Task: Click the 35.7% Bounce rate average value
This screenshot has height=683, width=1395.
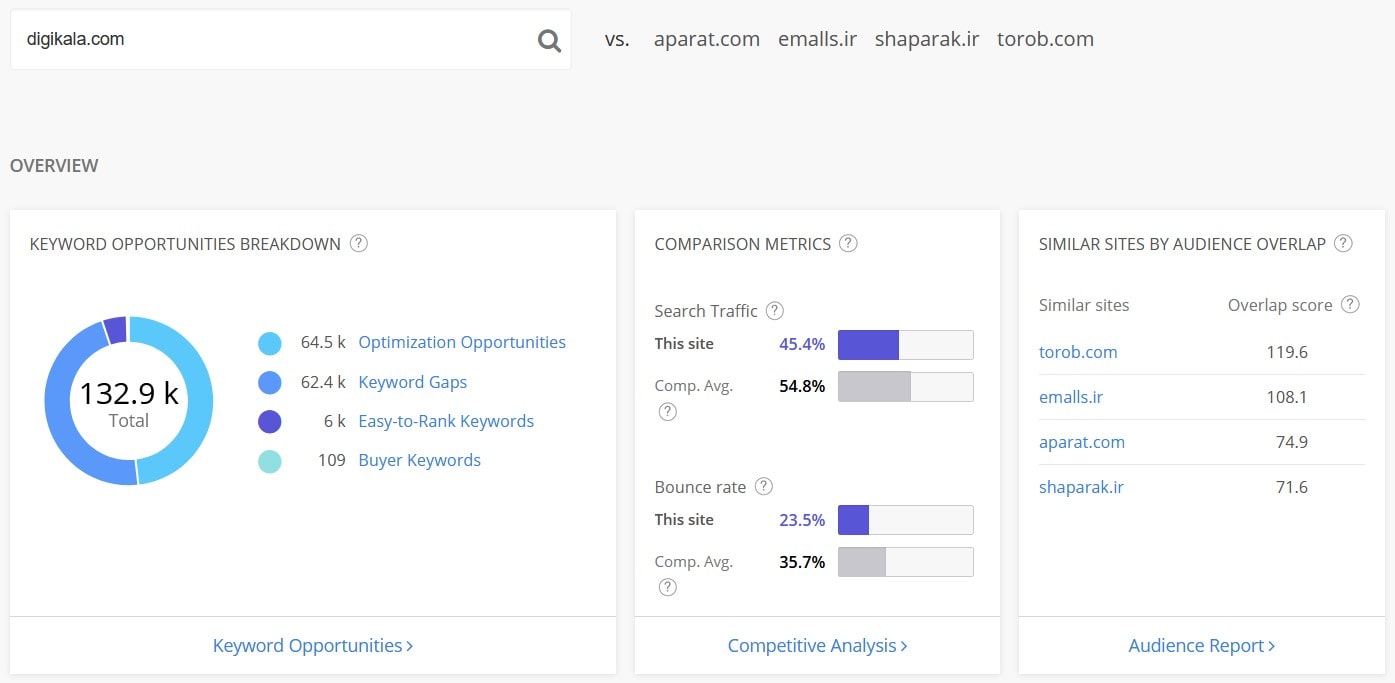Action: (x=802, y=562)
